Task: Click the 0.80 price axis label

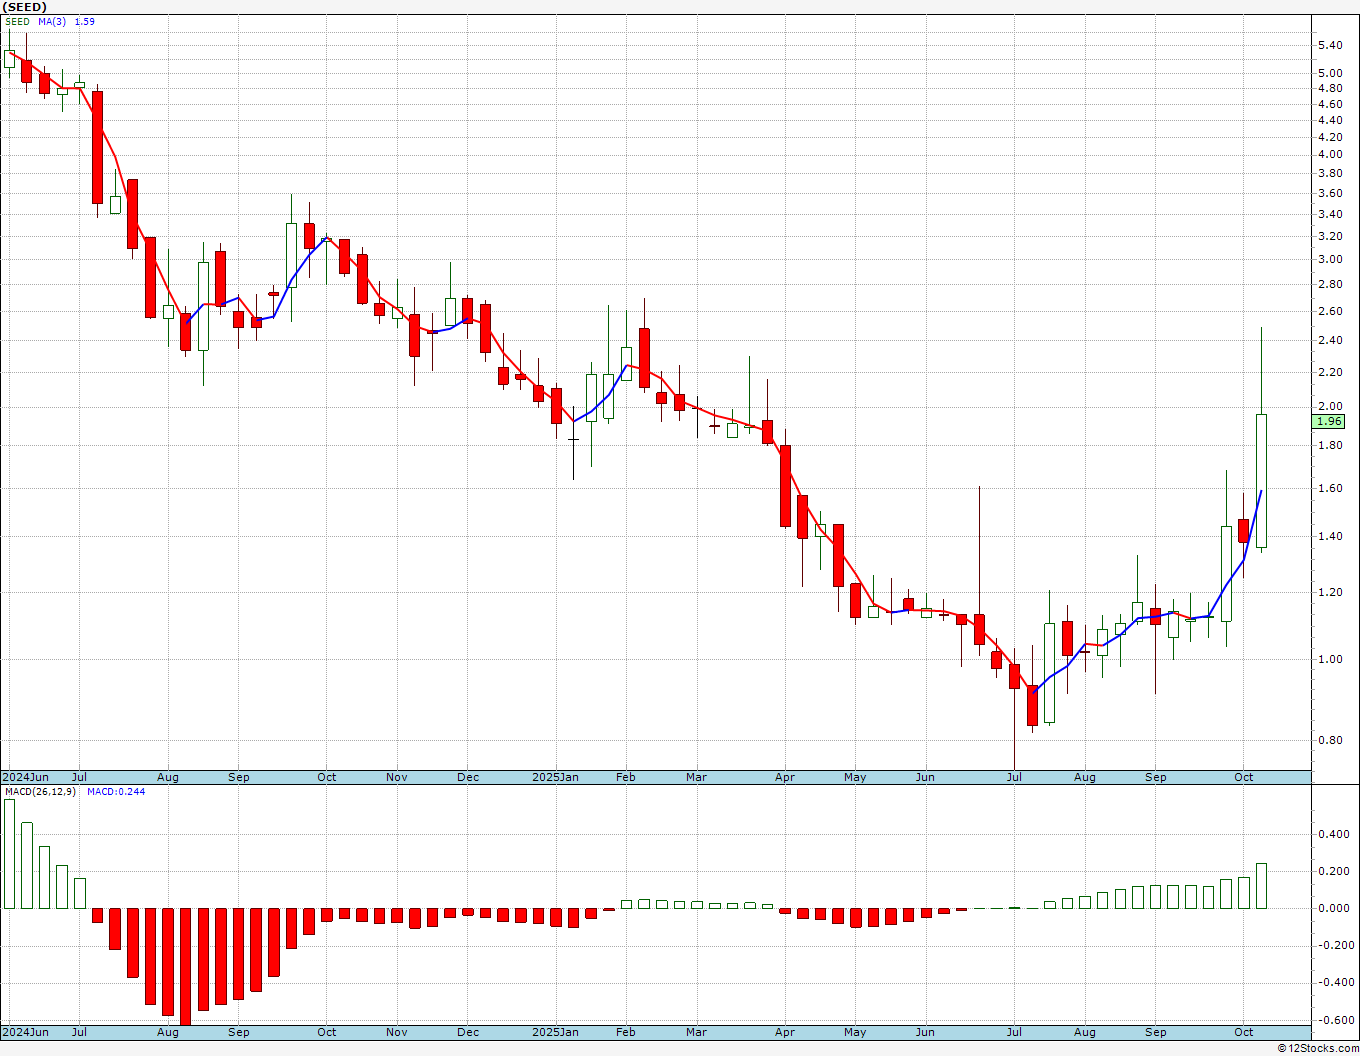Action: [1330, 740]
